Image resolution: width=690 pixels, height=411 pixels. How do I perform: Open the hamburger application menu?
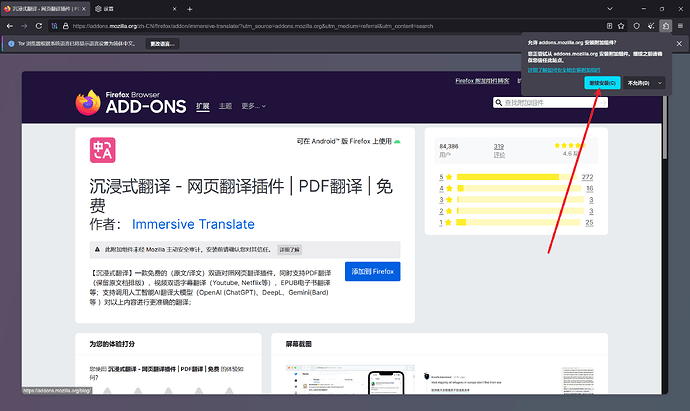click(x=680, y=26)
